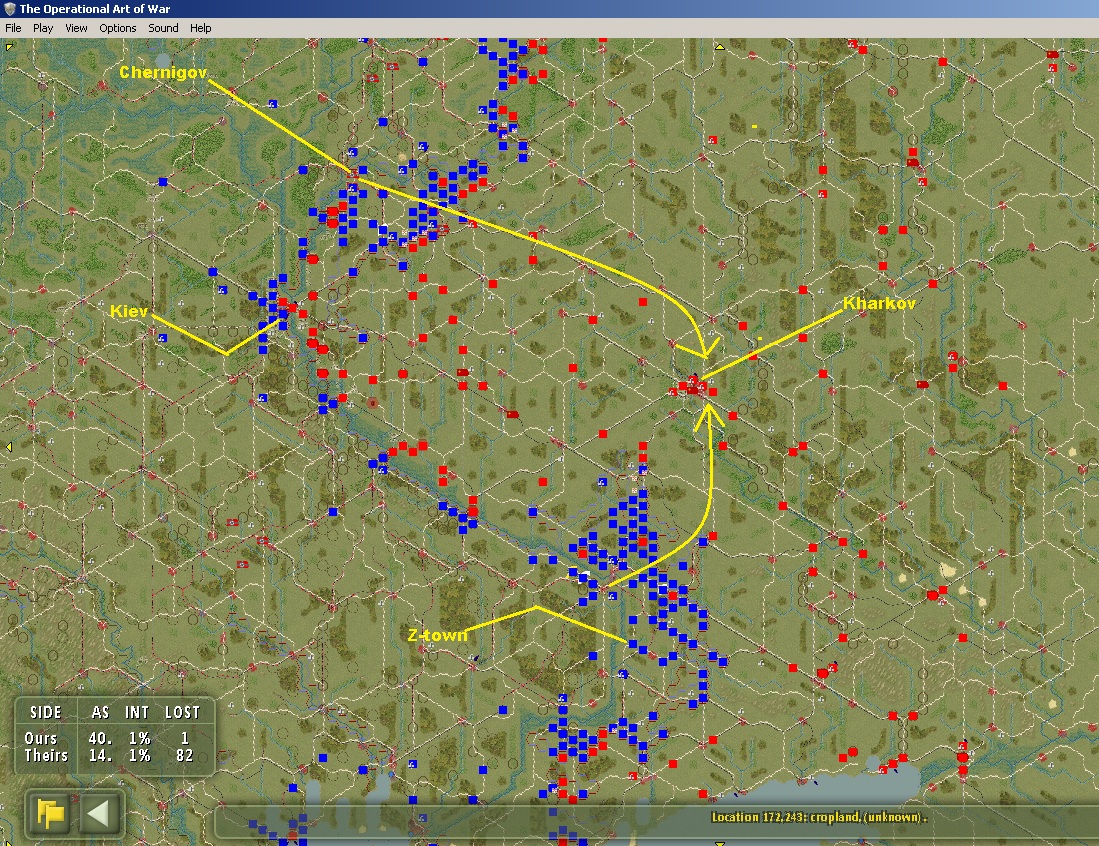Screen dimensions: 1099x846
Task: Open the View menu
Action: click(x=76, y=28)
